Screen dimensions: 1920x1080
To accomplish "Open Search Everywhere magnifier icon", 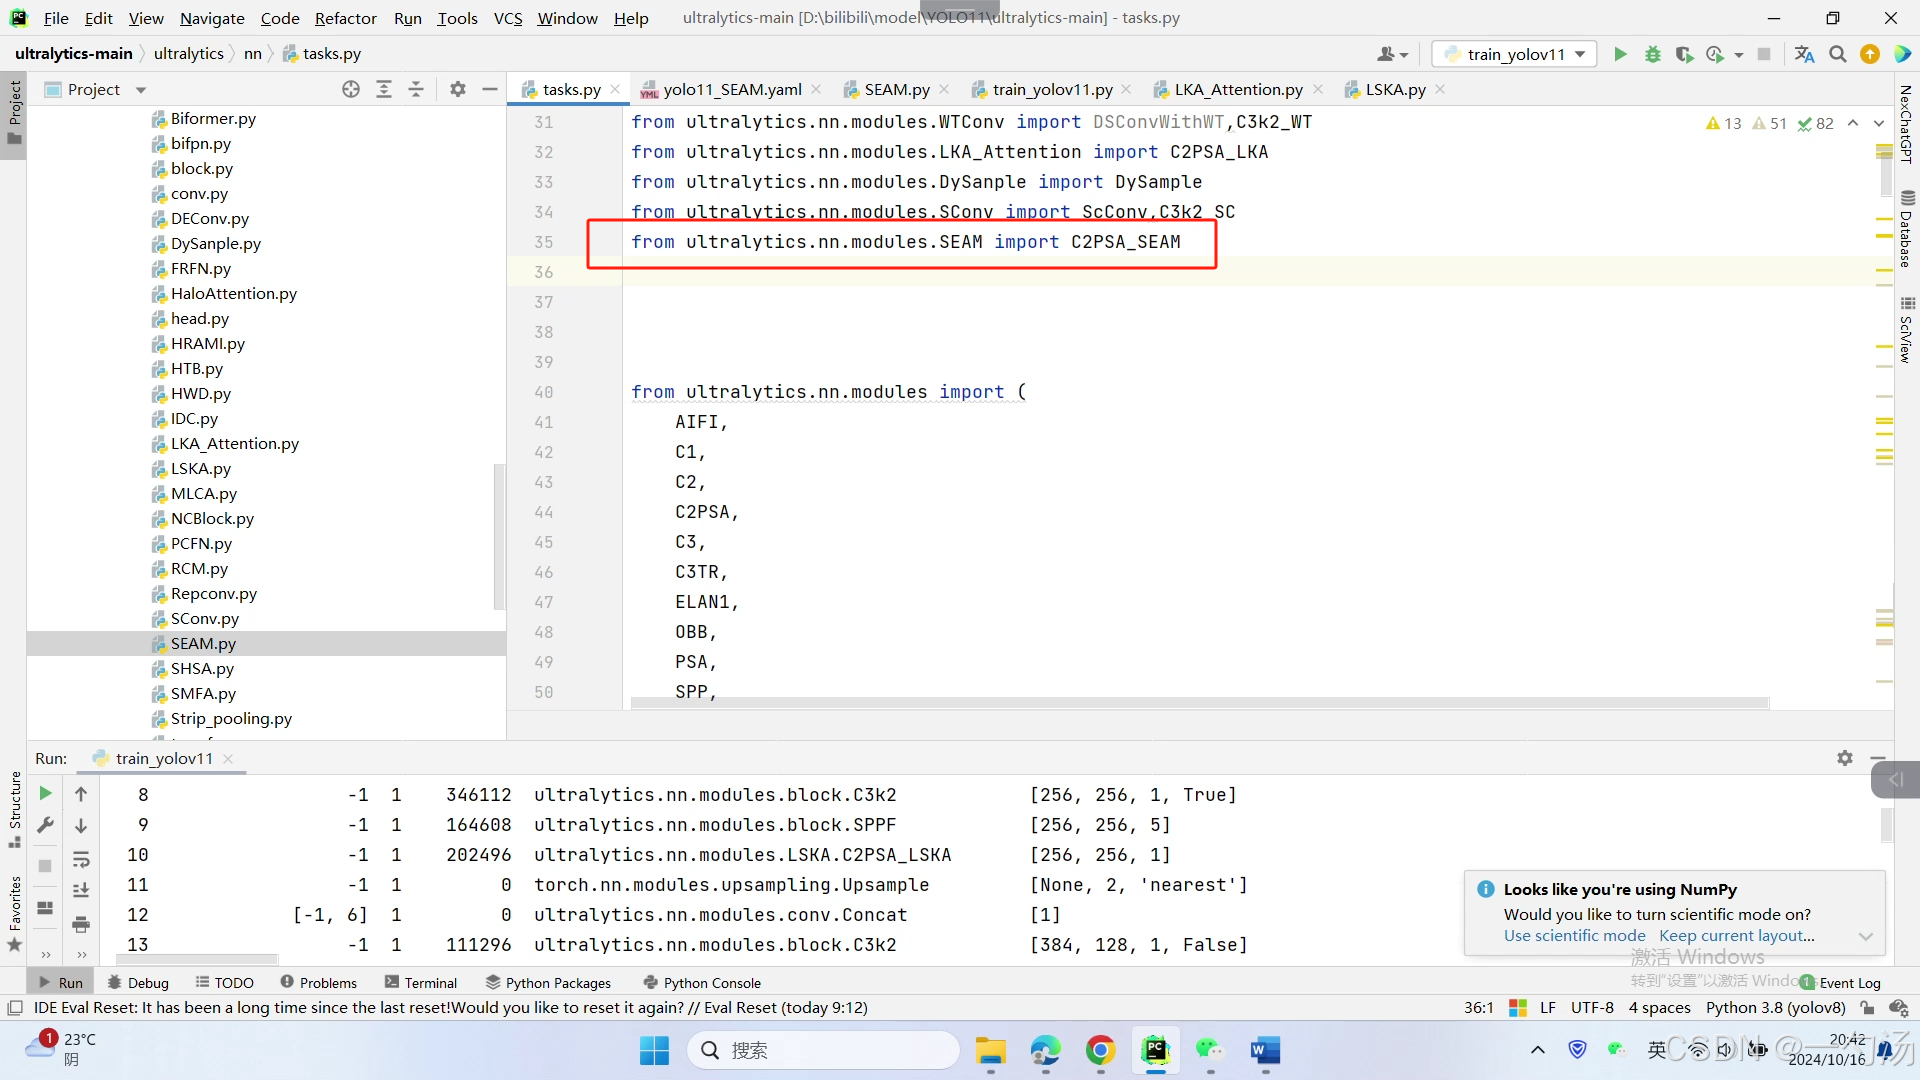I will 1837,54.
